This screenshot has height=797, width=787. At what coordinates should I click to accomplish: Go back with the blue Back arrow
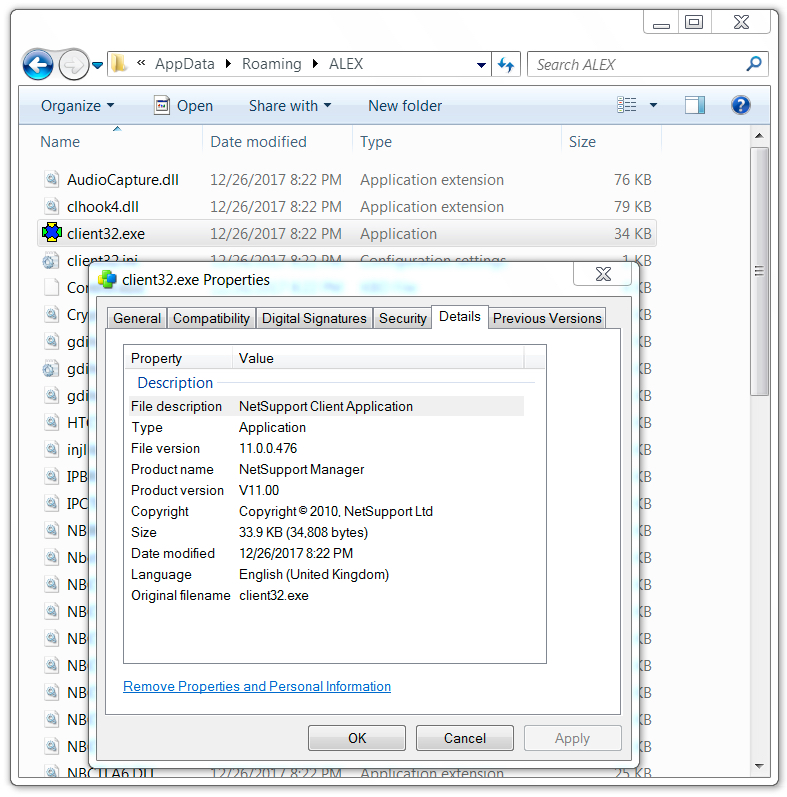[x=38, y=65]
